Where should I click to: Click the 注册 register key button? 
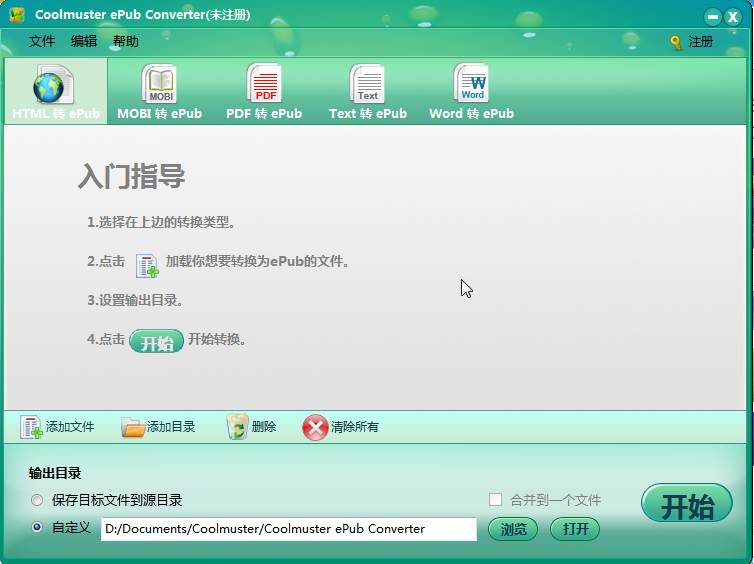[691, 42]
